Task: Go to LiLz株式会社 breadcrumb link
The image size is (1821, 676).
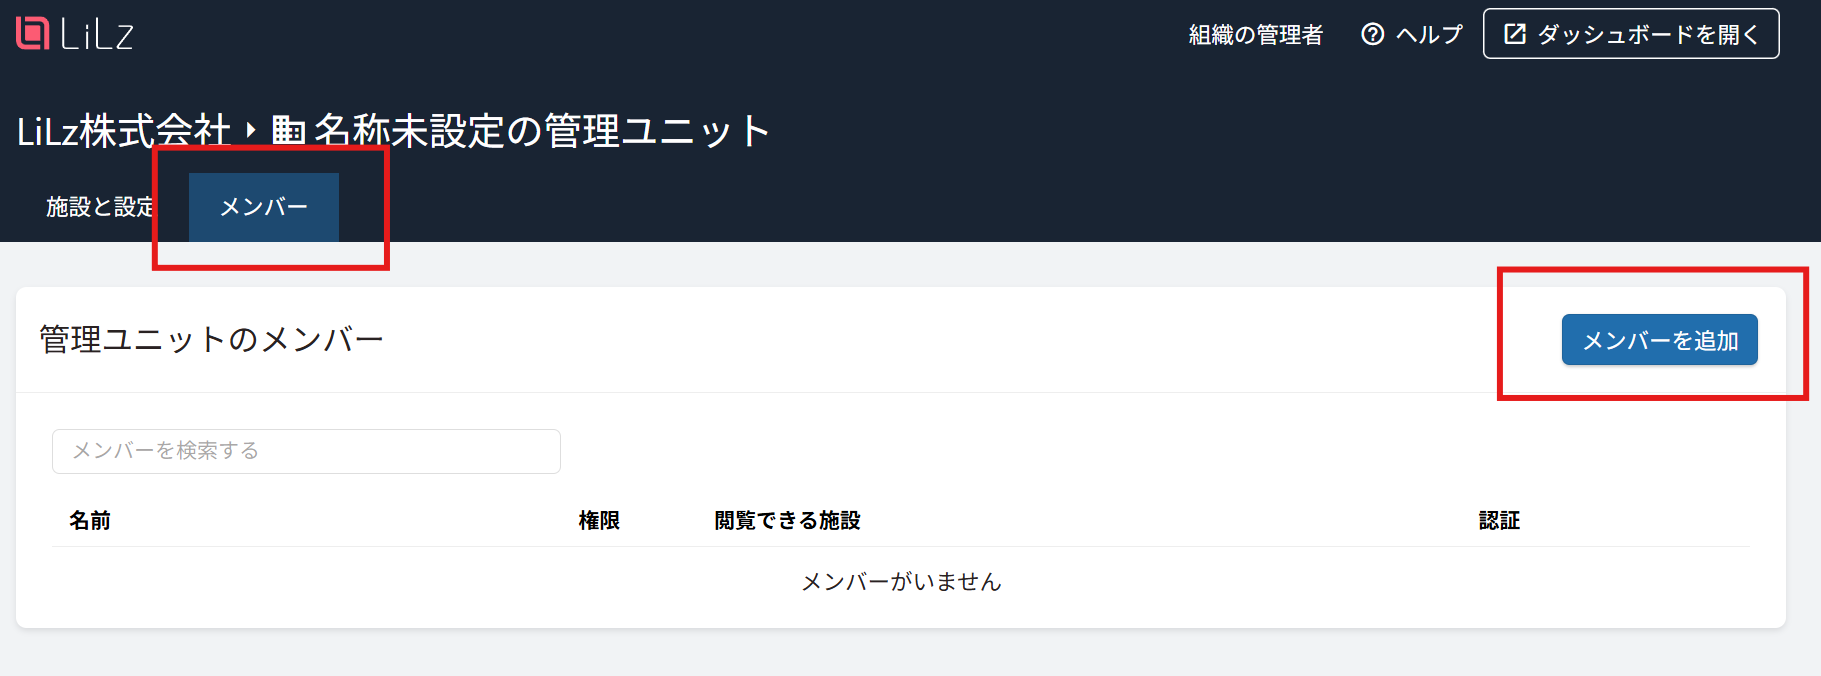Action: (x=124, y=131)
